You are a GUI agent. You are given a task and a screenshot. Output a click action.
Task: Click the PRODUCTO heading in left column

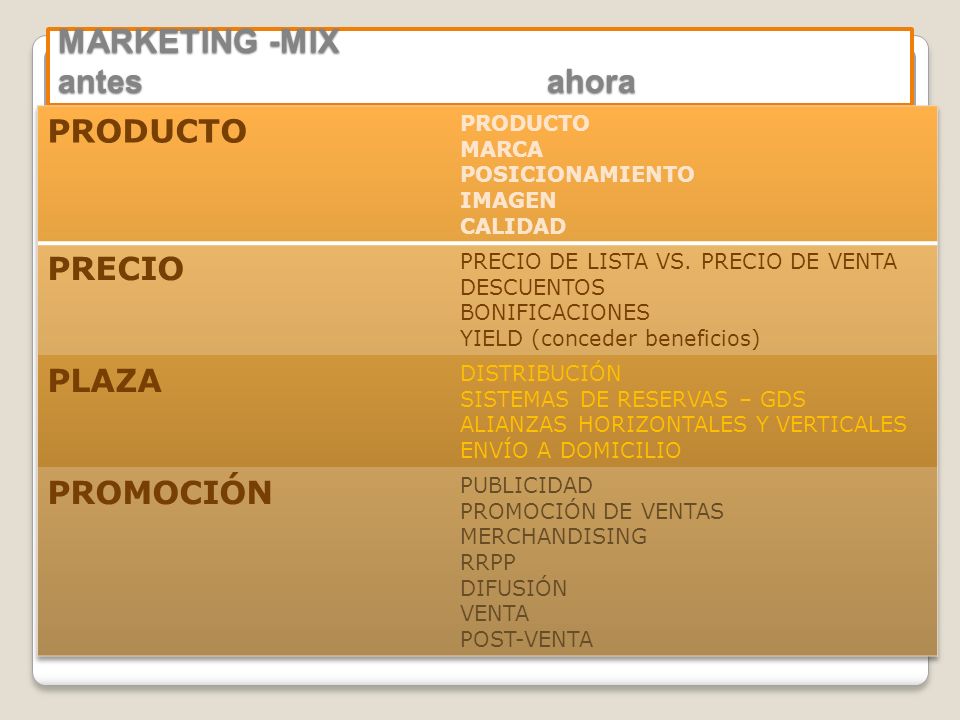[x=148, y=131]
